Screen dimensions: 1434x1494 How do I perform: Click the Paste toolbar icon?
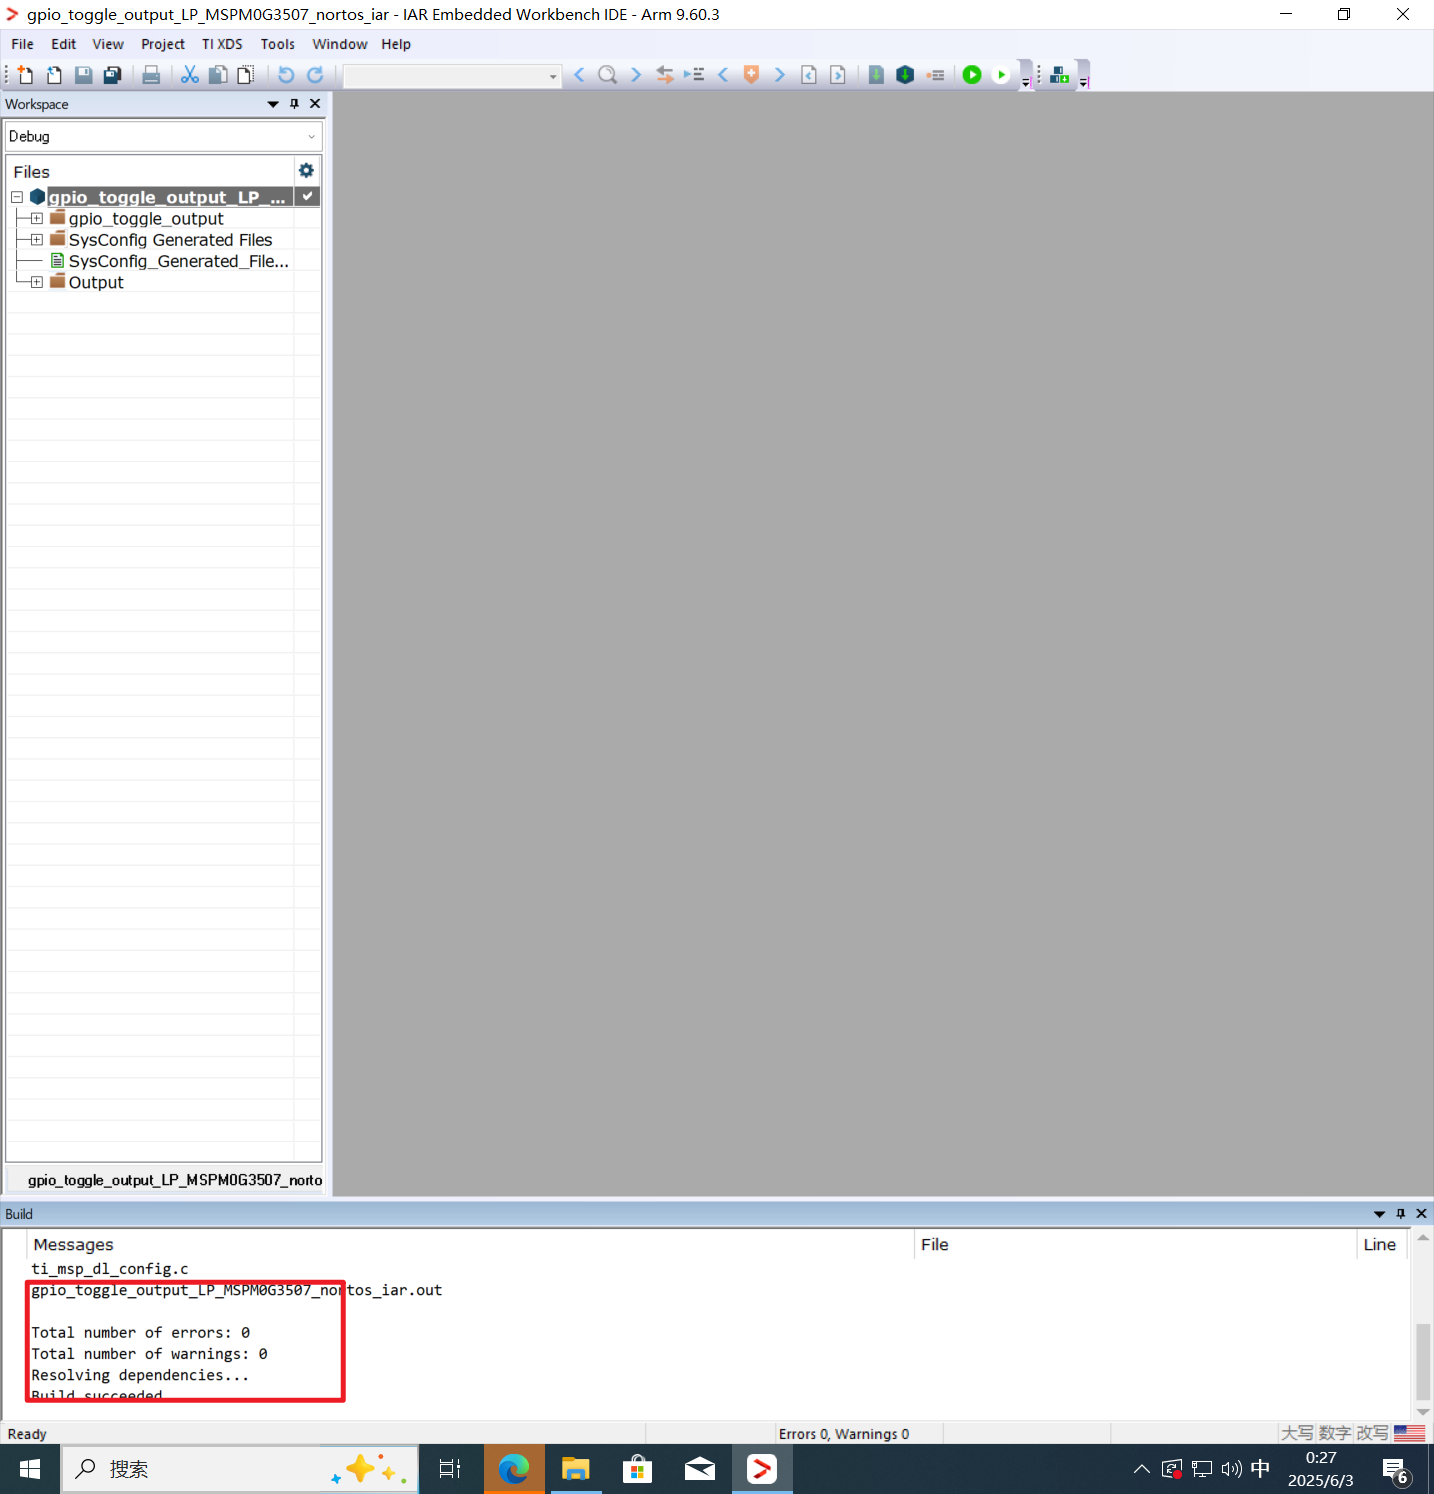point(246,75)
